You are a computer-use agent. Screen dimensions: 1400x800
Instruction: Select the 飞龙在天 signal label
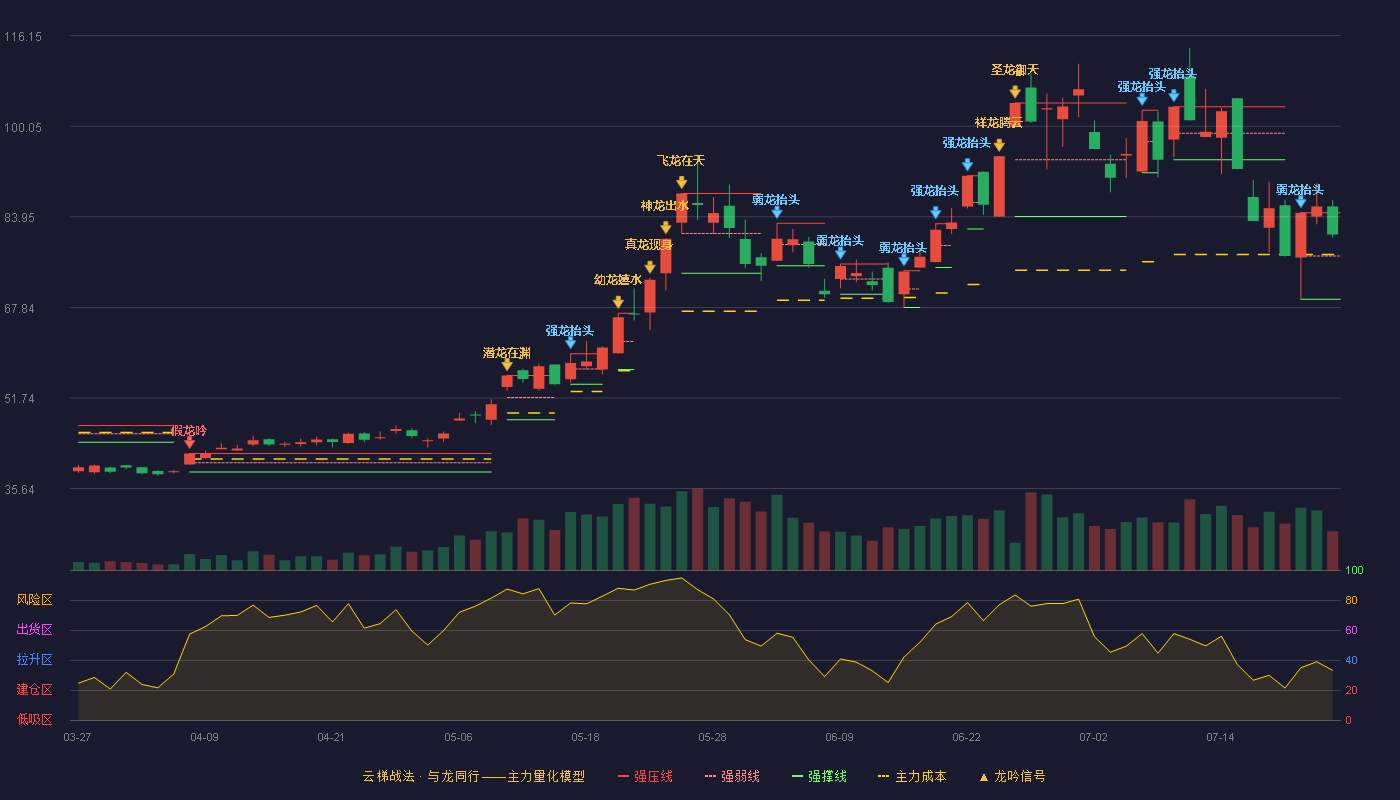pyautogui.click(x=681, y=161)
